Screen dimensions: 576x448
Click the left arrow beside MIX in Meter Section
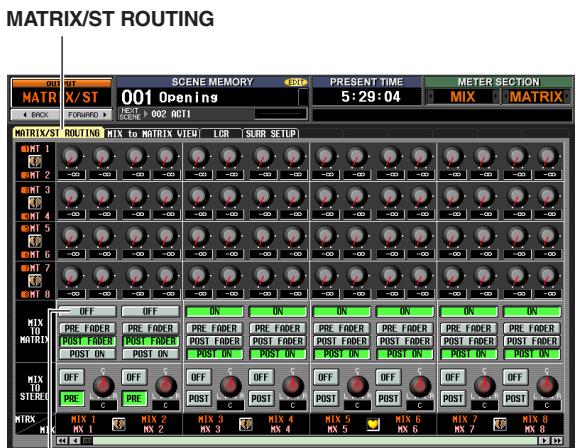(431, 97)
